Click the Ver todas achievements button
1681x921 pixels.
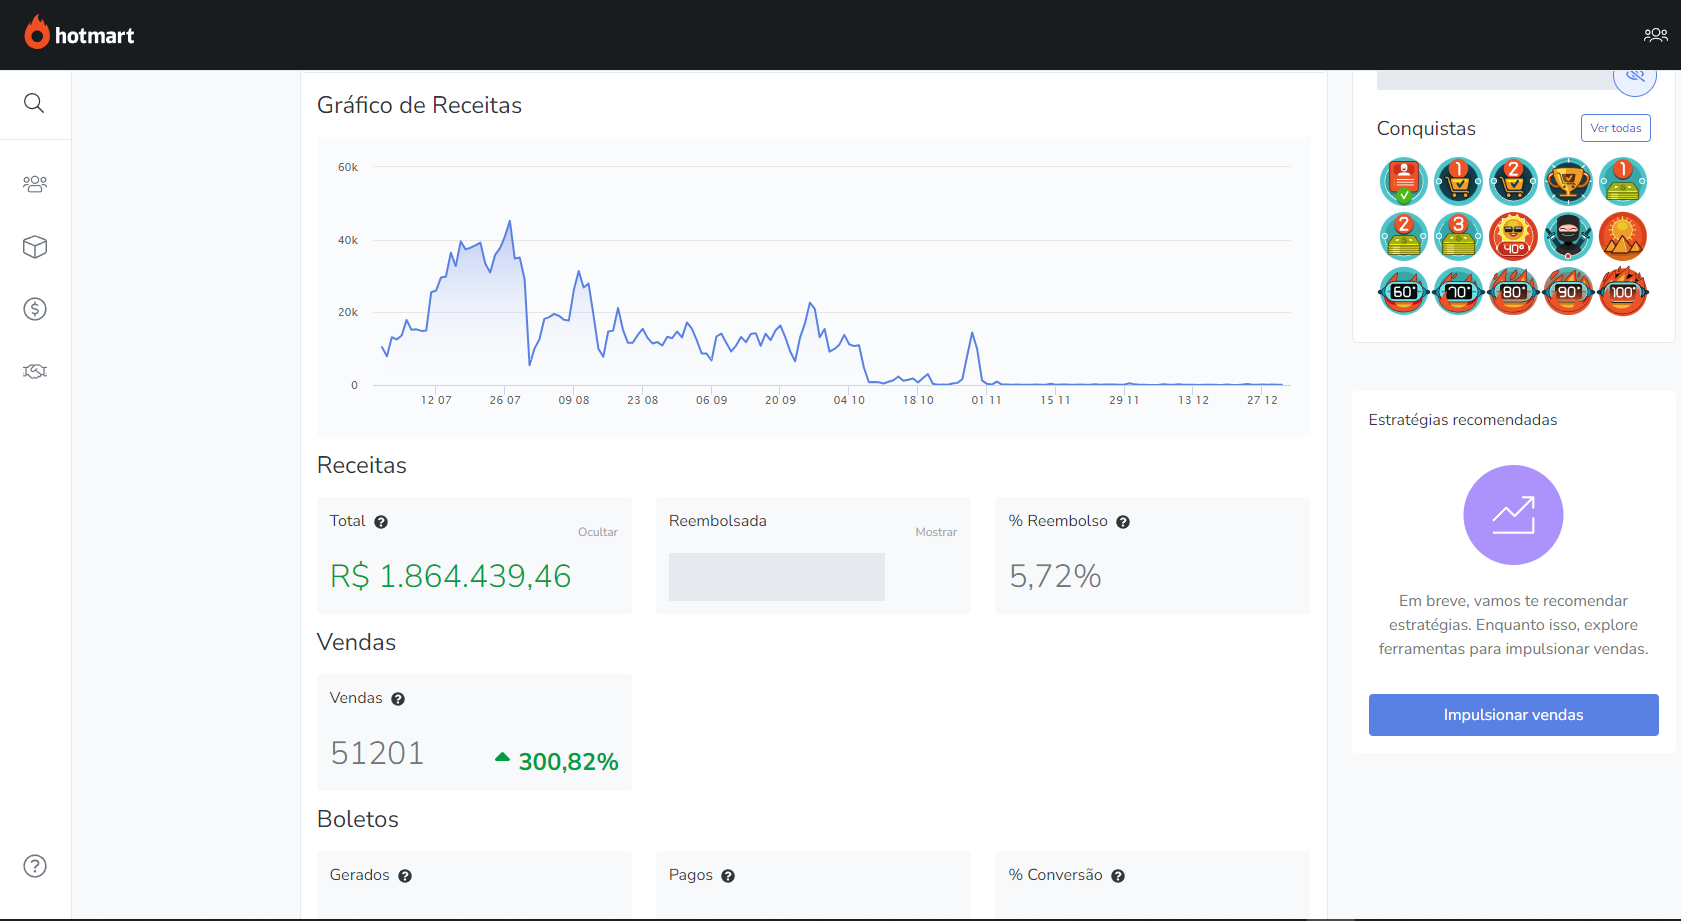[x=1615, y=128]
